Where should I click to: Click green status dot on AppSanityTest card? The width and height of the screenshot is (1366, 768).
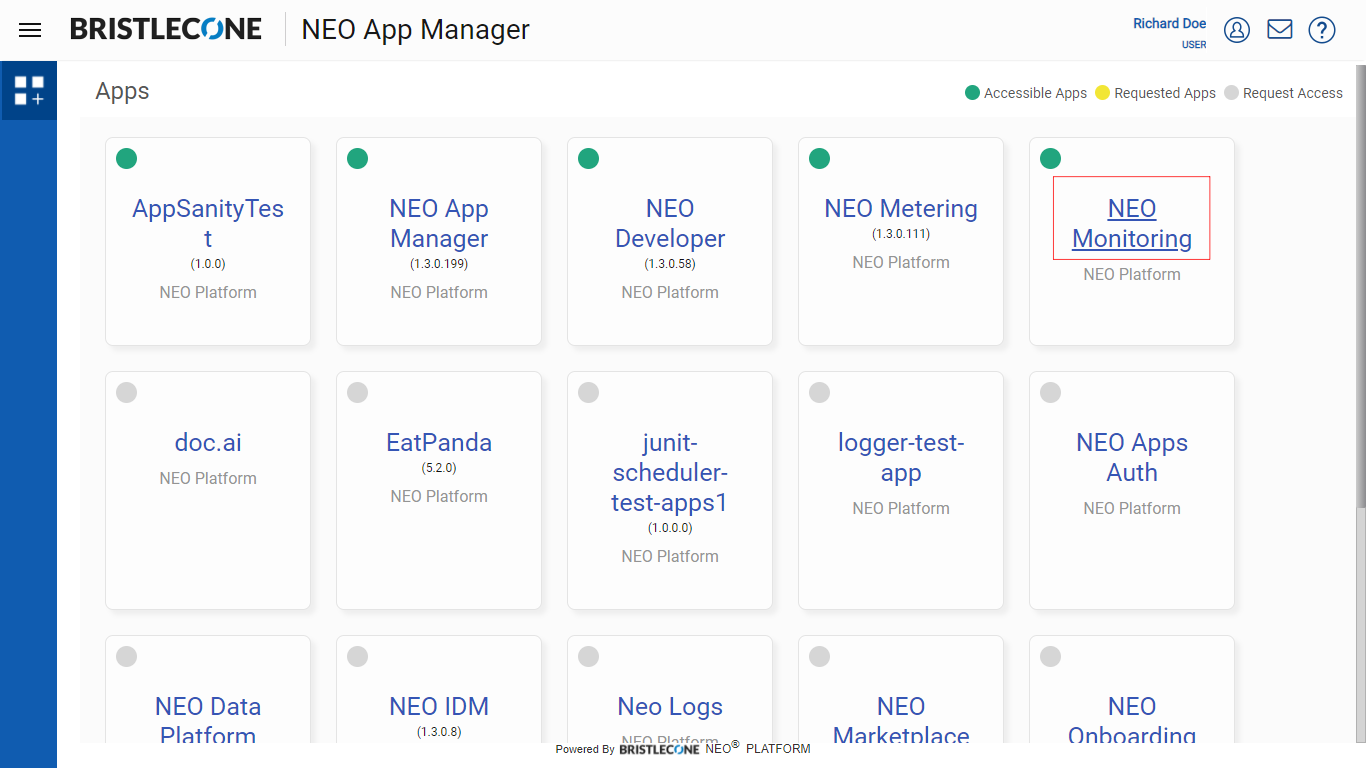tap(126, 158)
